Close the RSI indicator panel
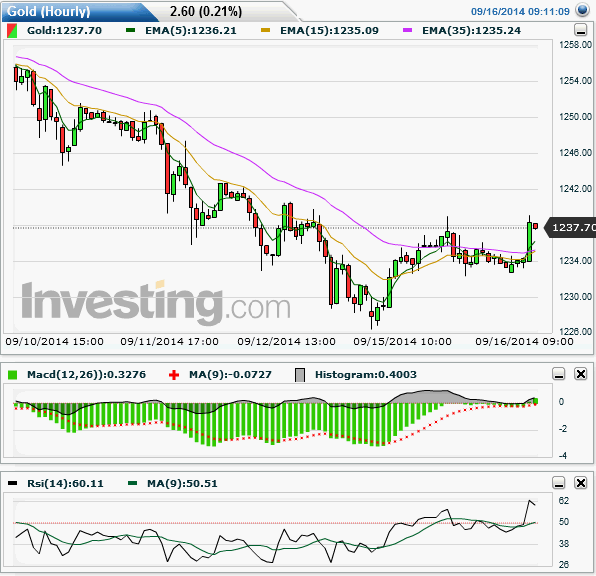The width and height of the screenshot is (596, 576). [580, 483]
